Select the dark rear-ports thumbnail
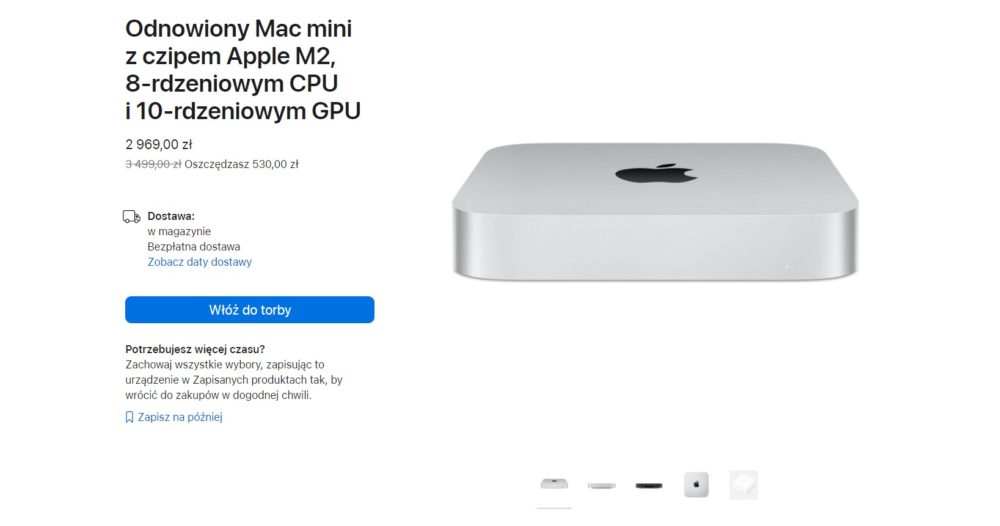Viewport: 1000px width, 526px height. click(649, 486)
